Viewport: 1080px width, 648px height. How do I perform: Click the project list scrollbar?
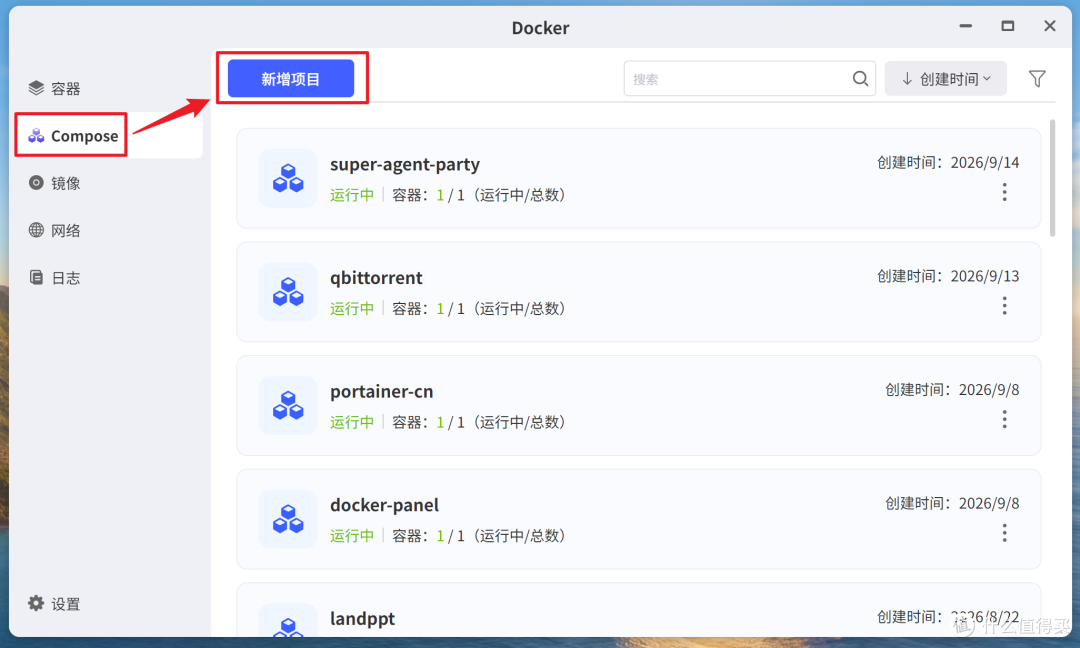tap(1052, 178)
